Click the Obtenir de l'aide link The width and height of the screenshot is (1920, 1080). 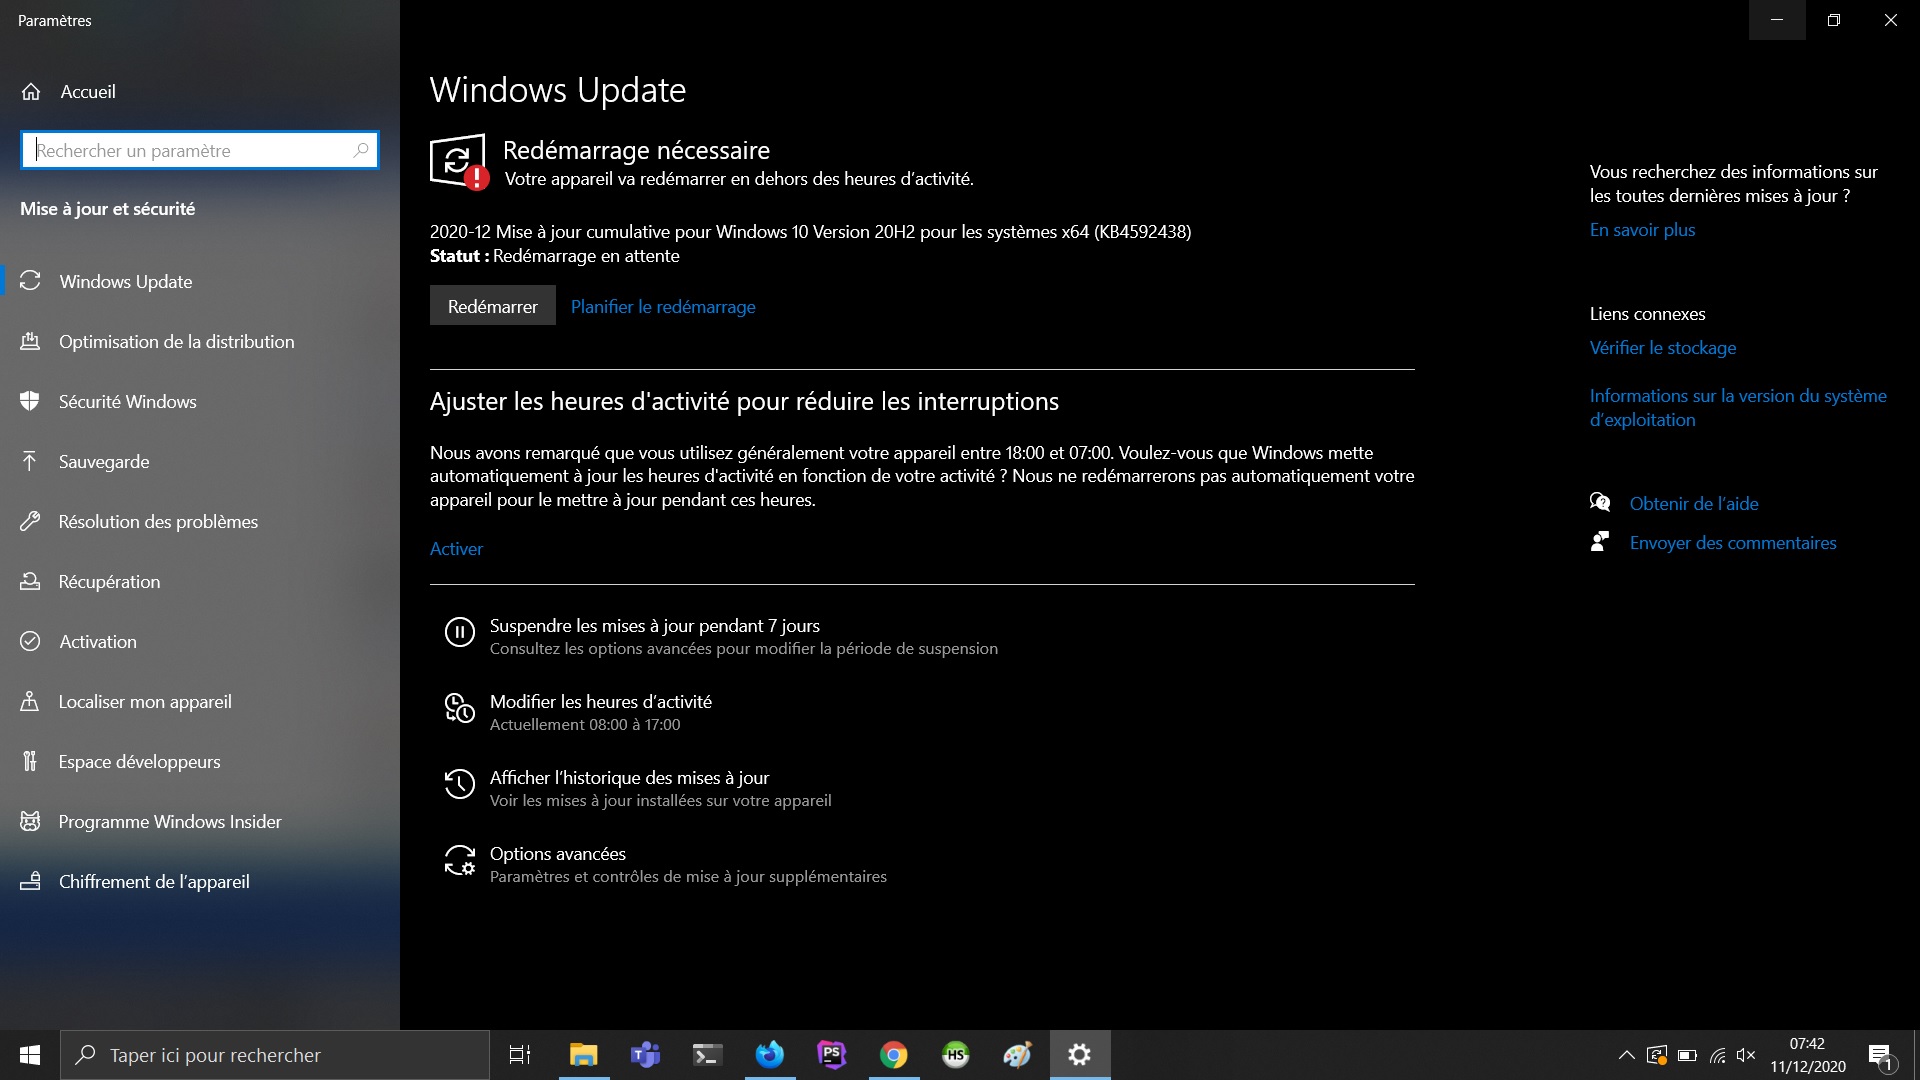[x=1693, y=504]
